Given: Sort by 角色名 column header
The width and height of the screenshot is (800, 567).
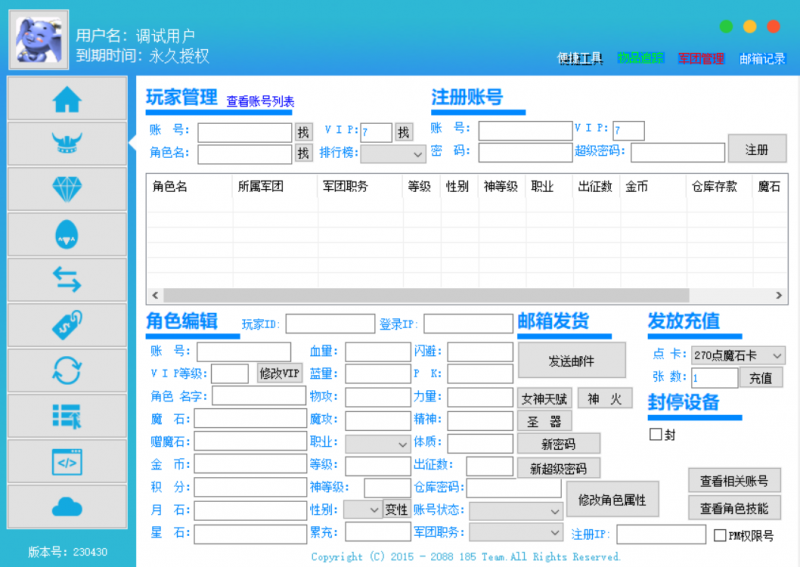Looking at the screenshot, I should coord(189,186).
